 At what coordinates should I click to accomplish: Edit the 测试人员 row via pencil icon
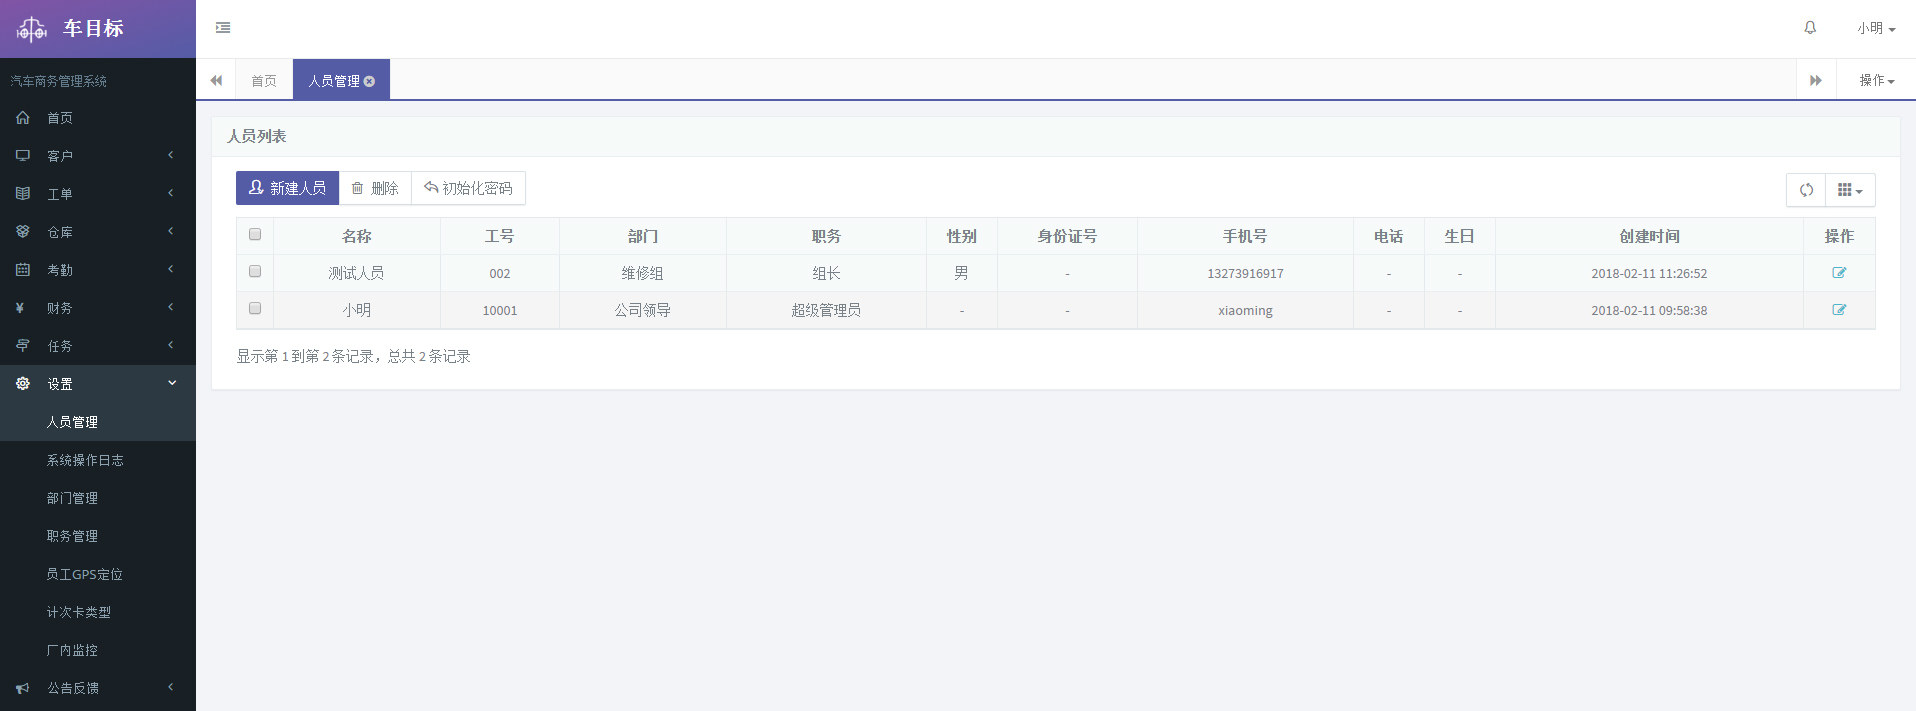click(x=1839, y=273)
